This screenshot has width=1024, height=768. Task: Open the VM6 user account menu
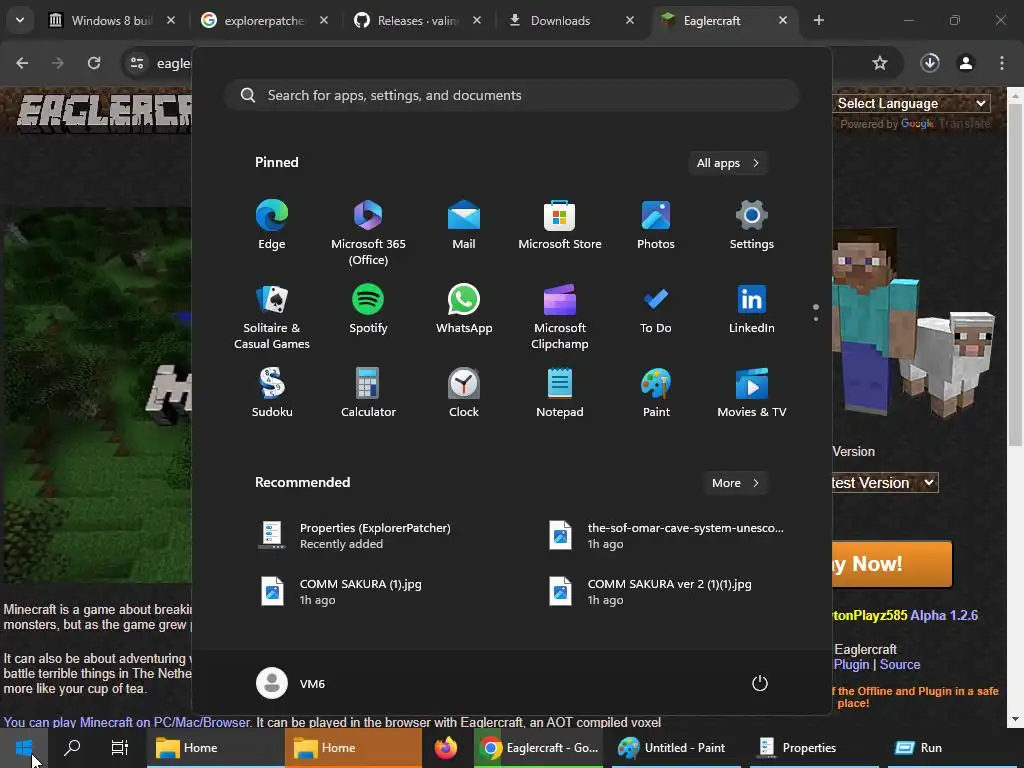[291, 684]
